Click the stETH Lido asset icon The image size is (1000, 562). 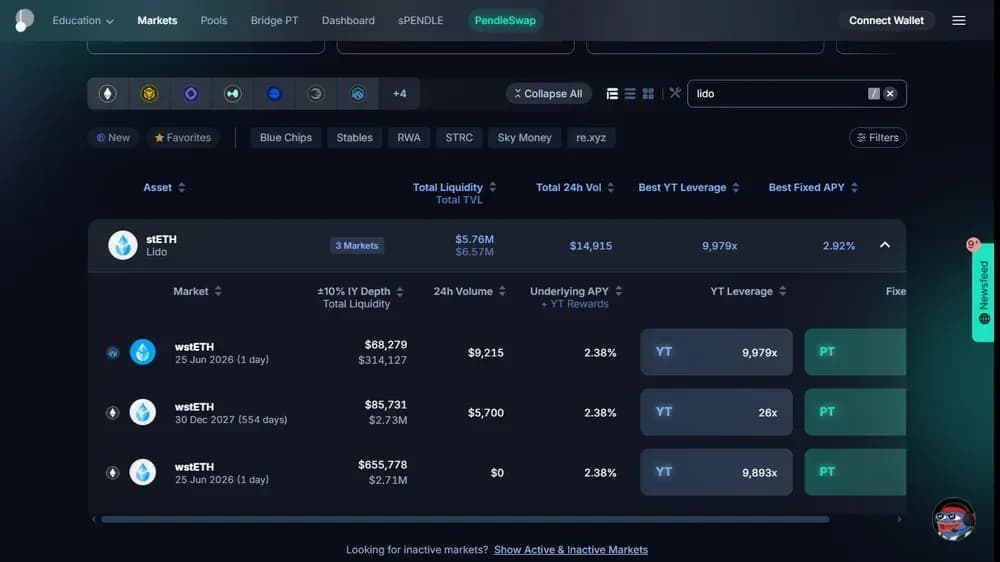(x=122, y=245)
